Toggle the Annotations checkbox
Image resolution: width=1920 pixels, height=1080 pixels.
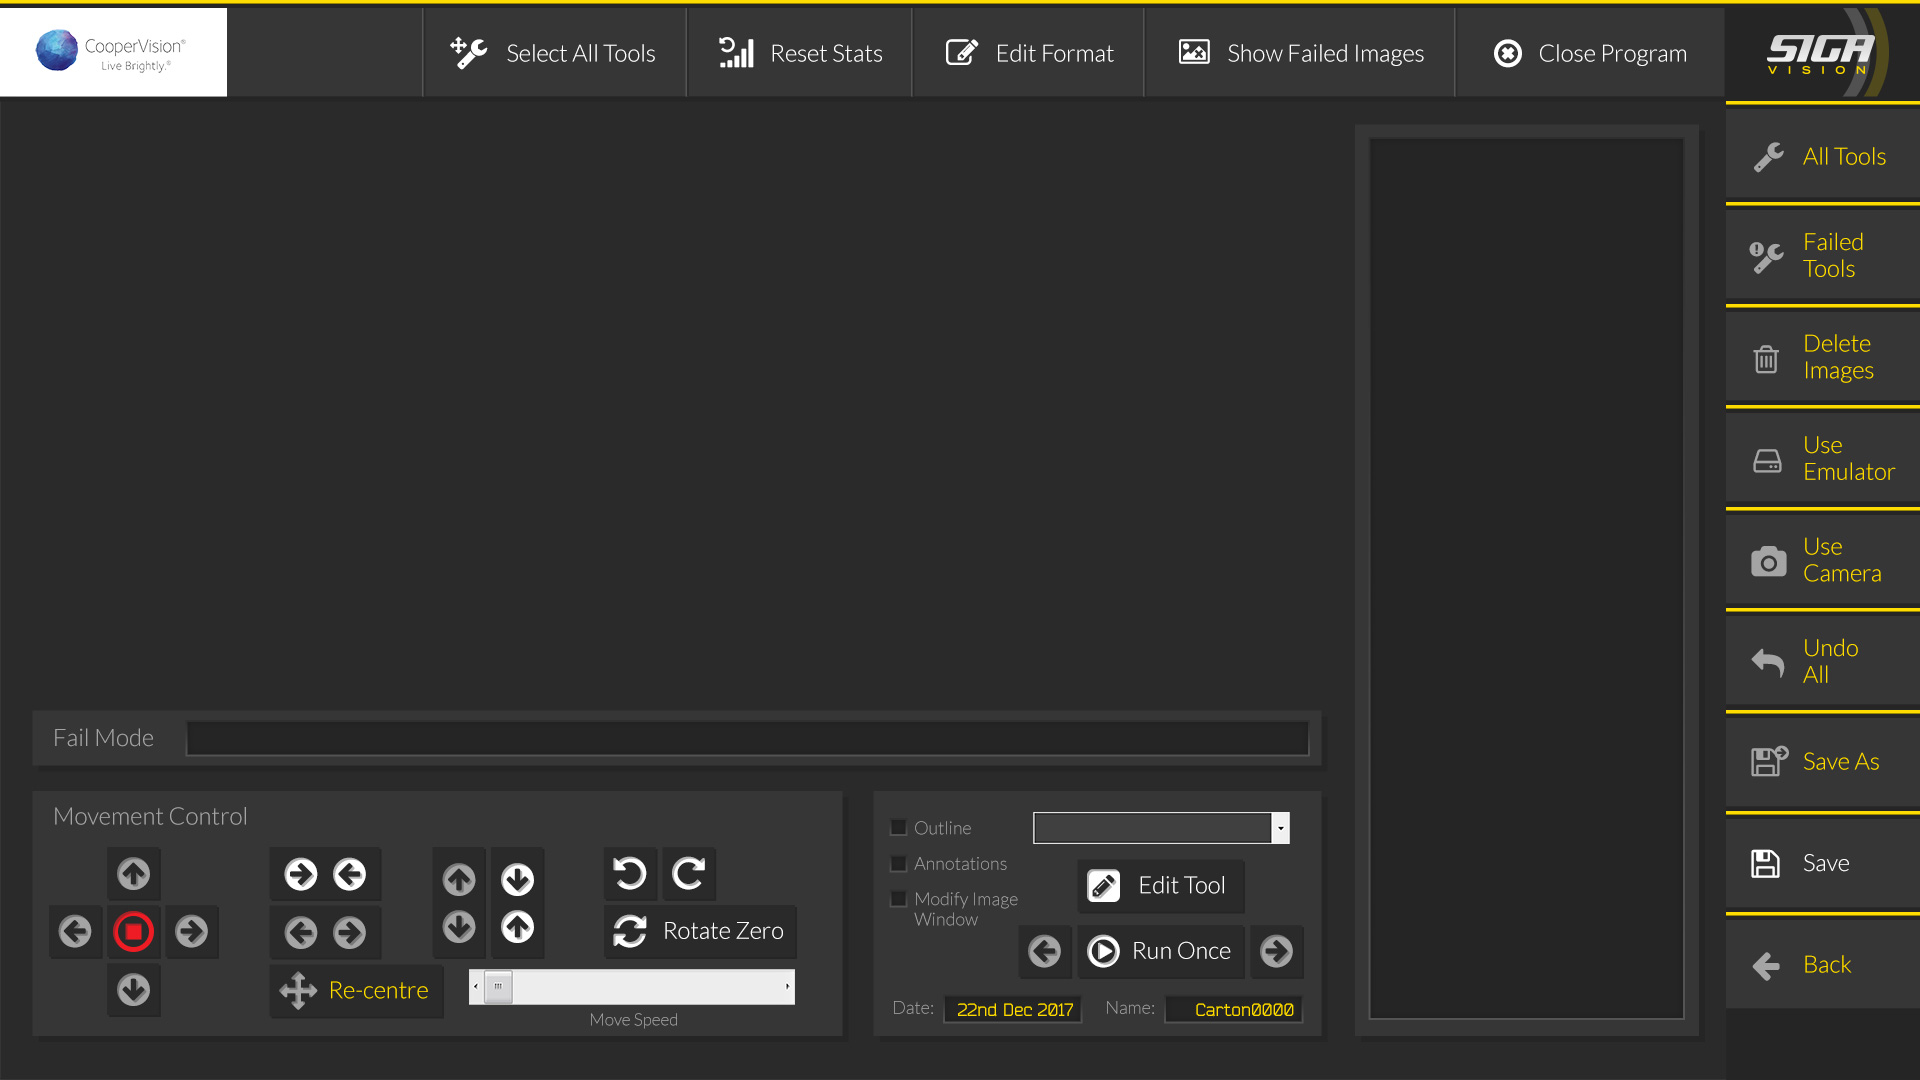tap(898, 863)
